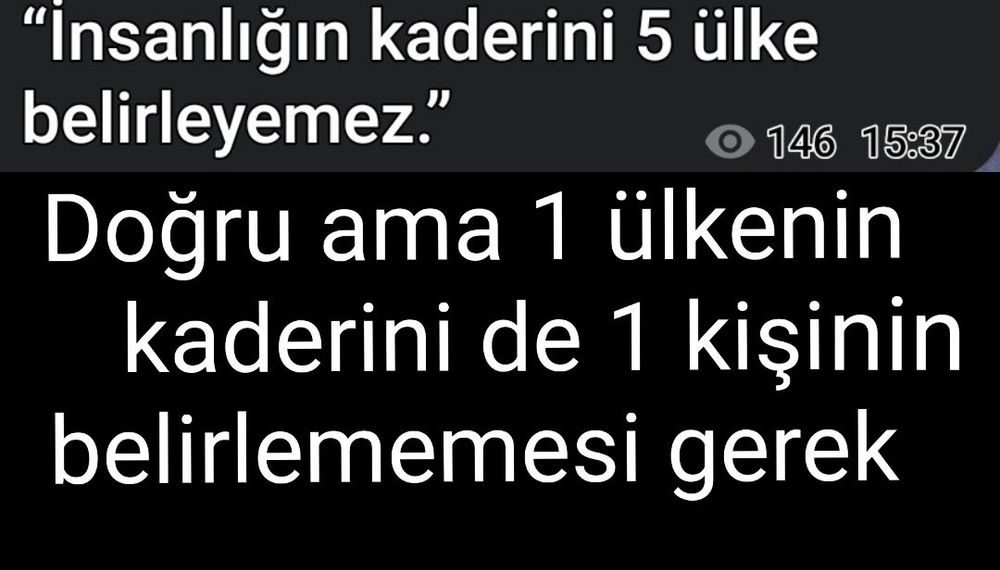The image size is (1000, 570).
Task: Click the eye views icon
Action: click(x=730, y=142)
